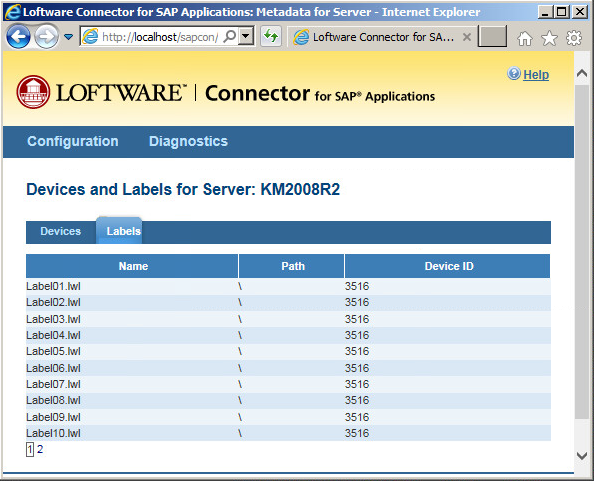Open the Diagnostics menu
594x481 pixels.
click(x=188, y=141)
